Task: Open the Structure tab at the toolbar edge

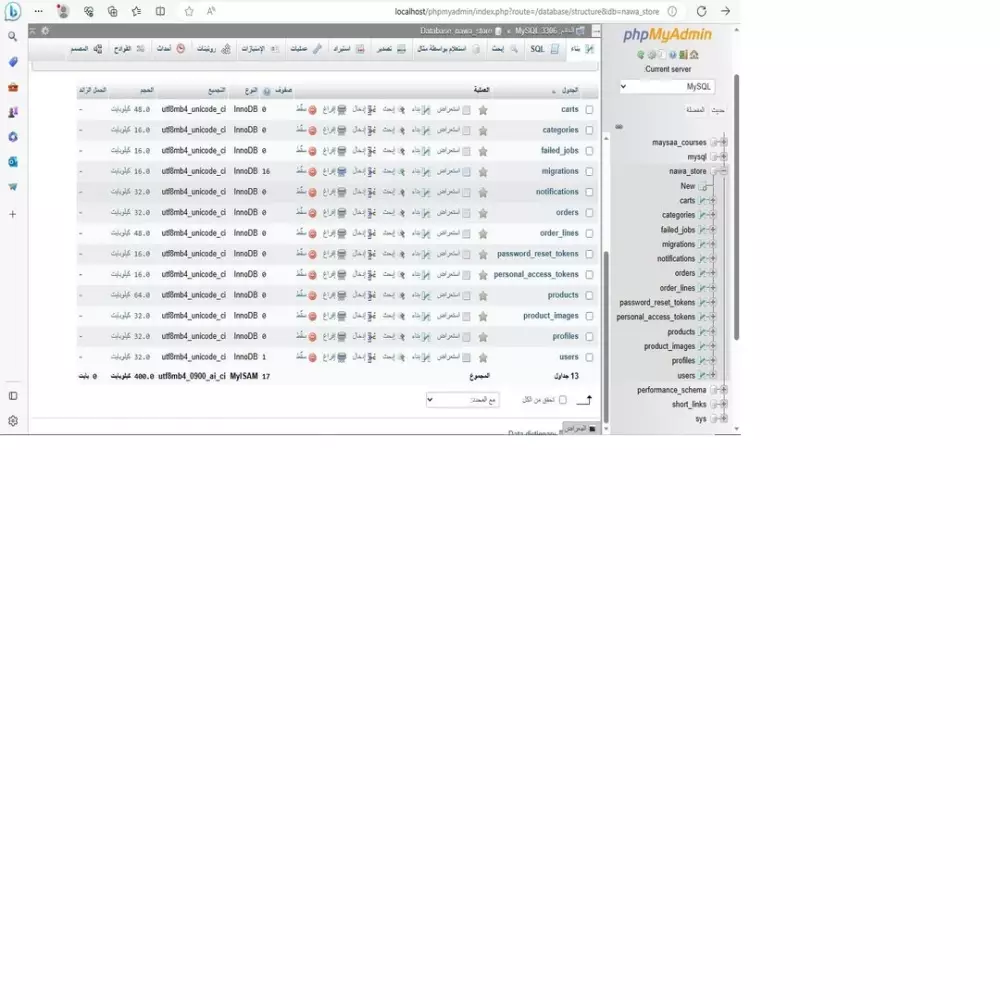Action: pyautogui.click(x=582, y=49)
